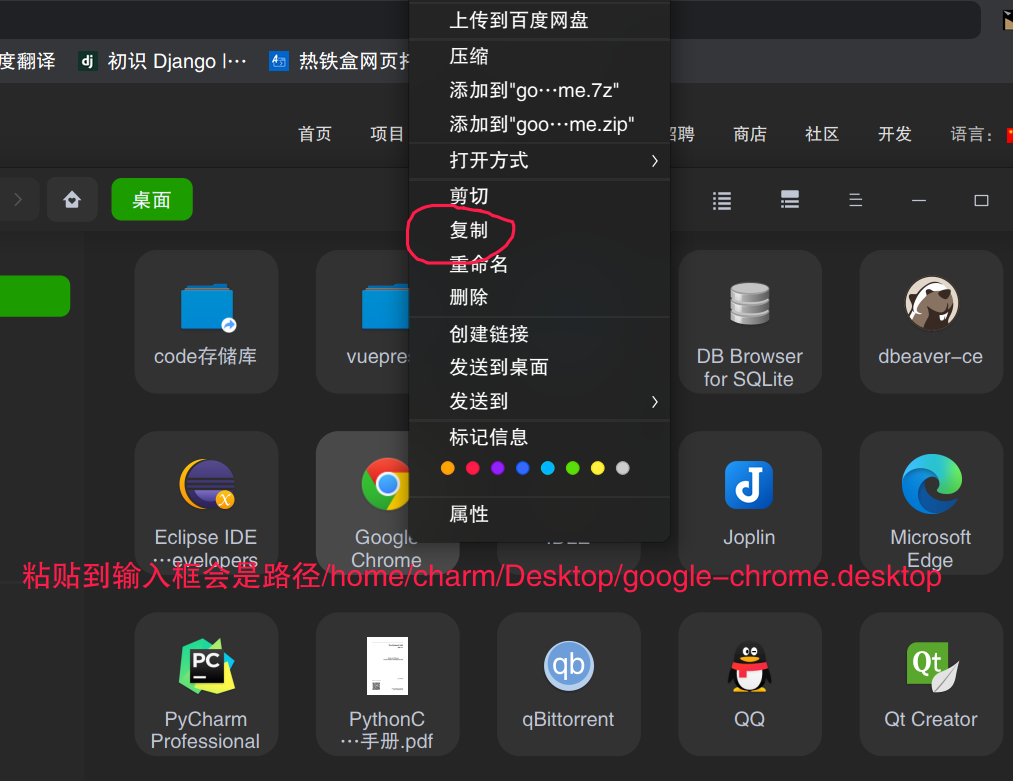The height and width of the screenshot is (781, 1013).
Task: Expand the 打开方式 submenu
Action: click(x=539, y=160)
